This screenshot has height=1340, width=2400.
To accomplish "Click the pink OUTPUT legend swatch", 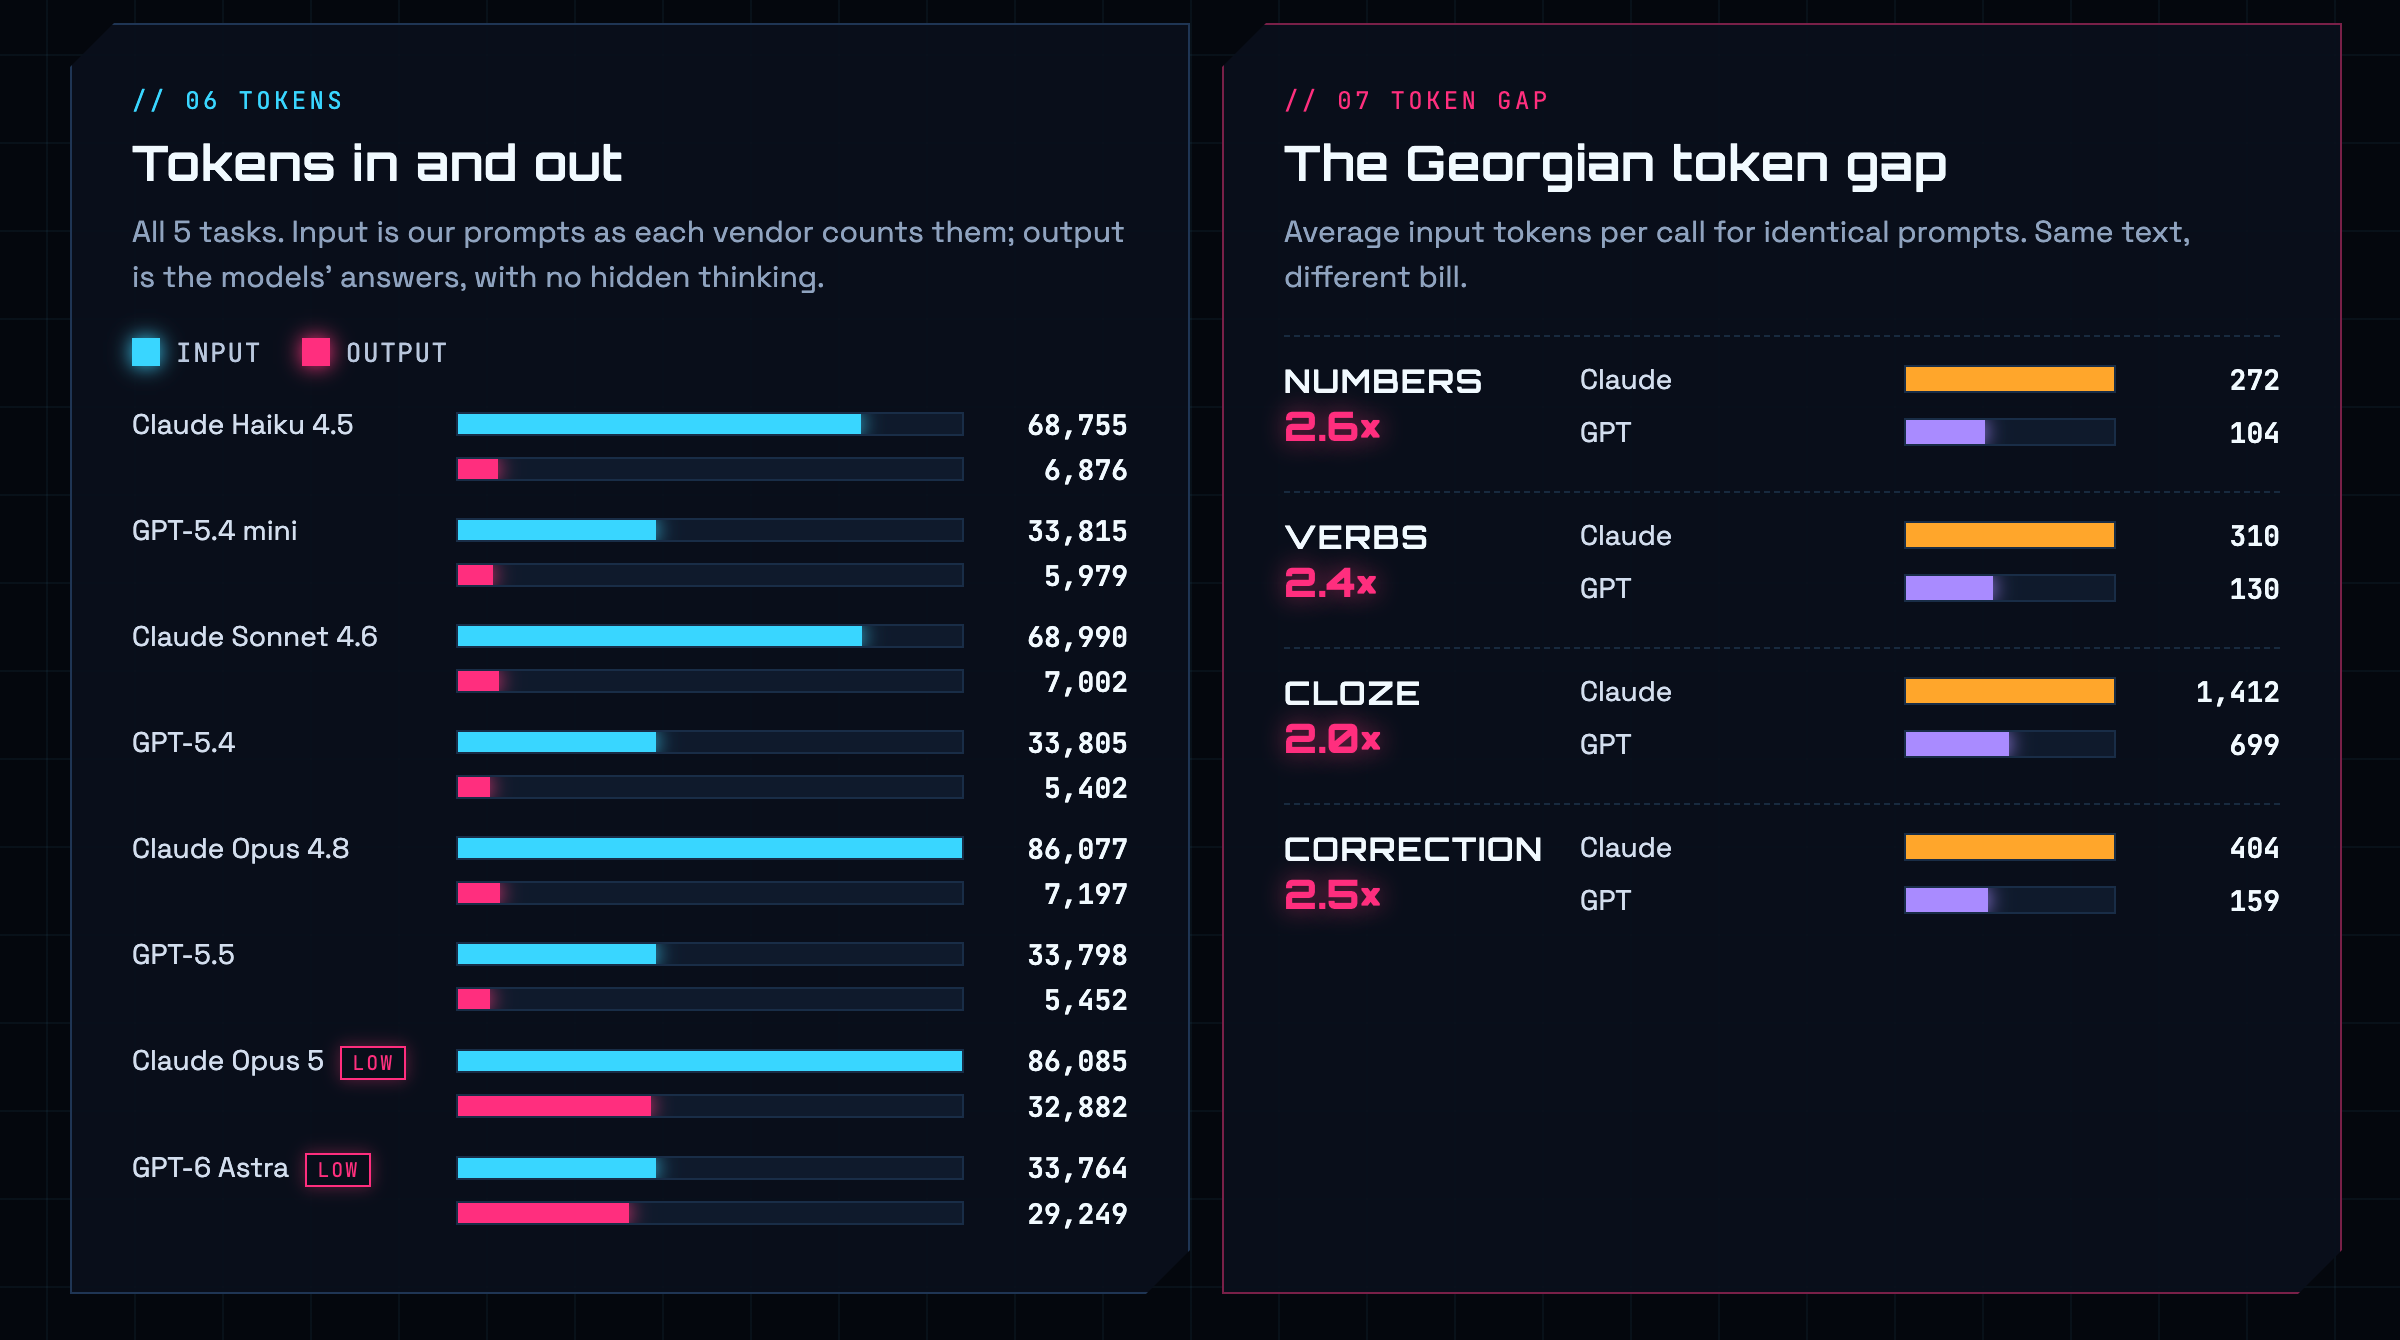I will [316, 352].
